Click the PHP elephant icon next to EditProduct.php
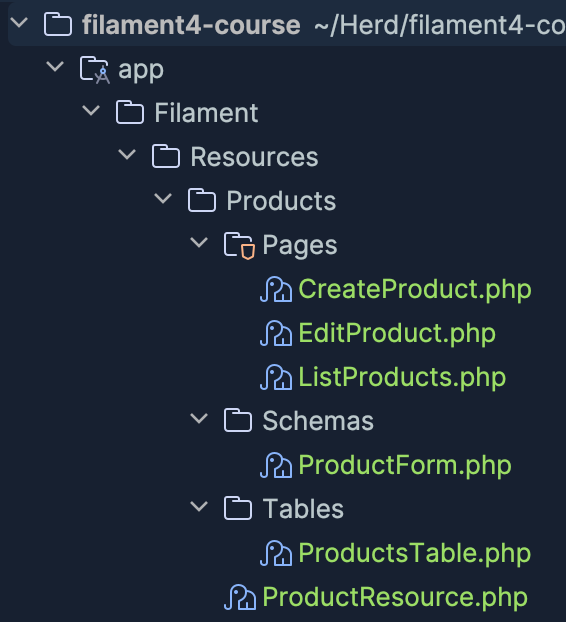The height and width of the screenshot is (622, 566). 276,334
